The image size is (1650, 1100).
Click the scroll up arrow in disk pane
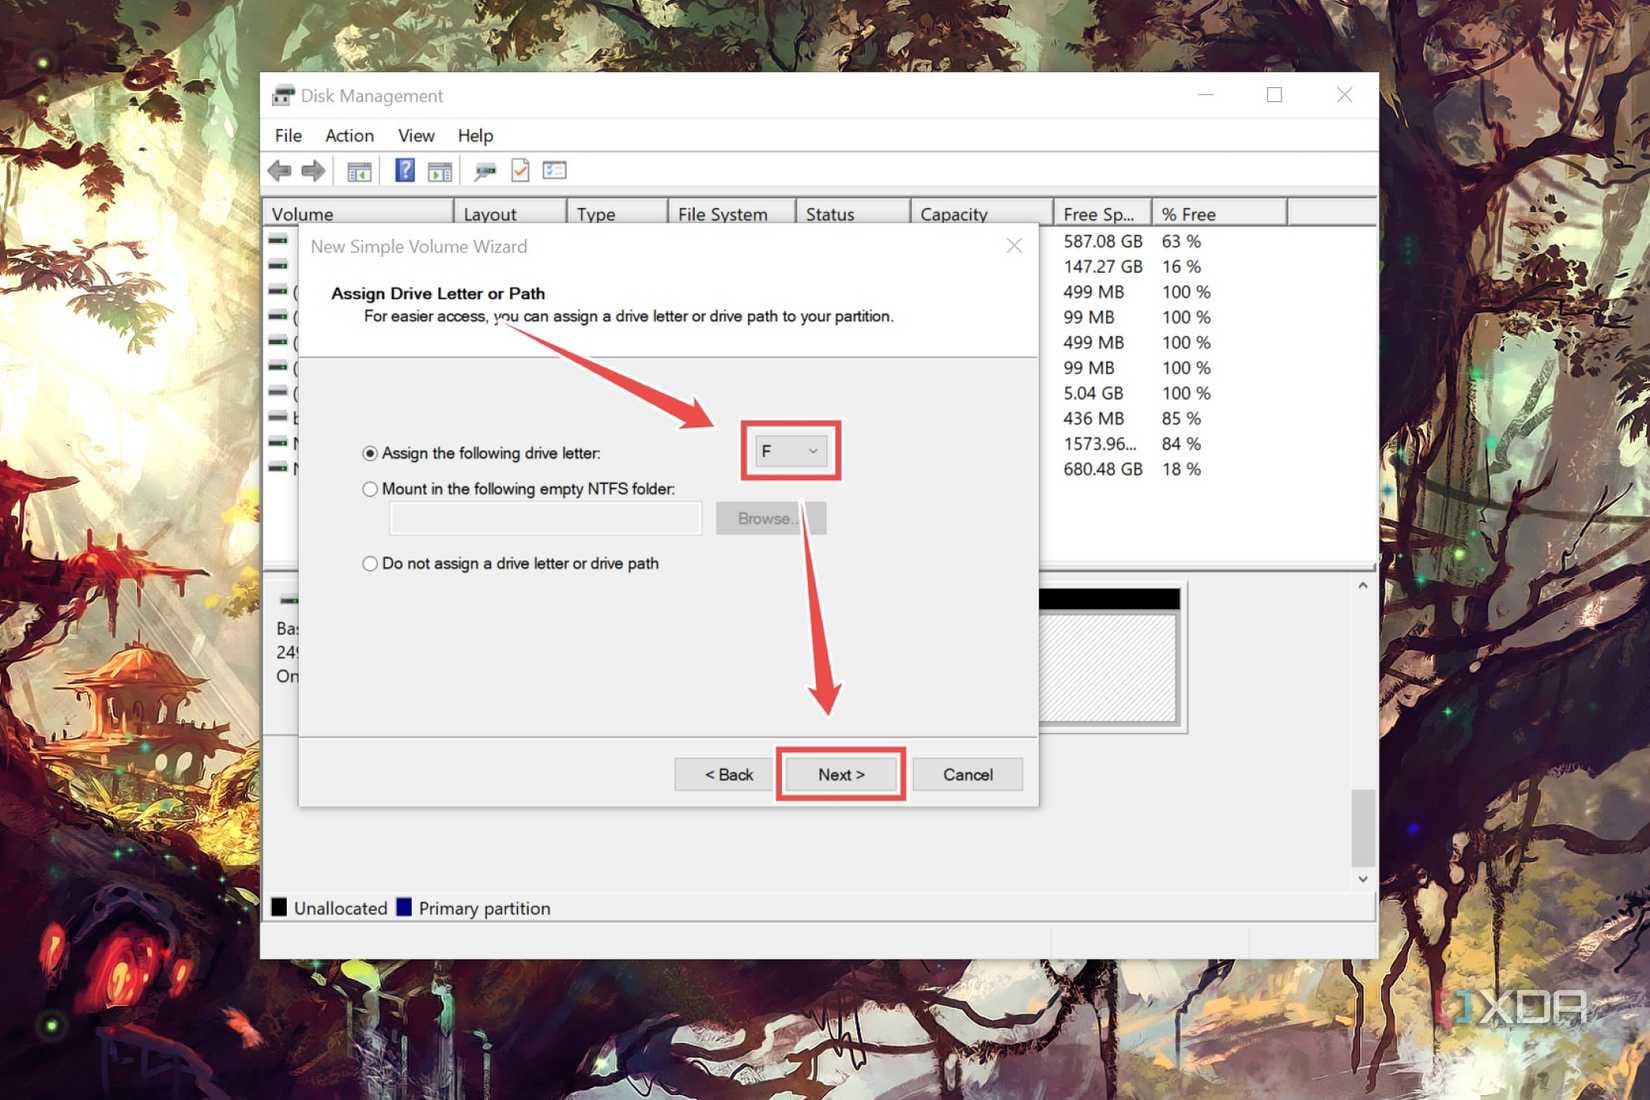click(x=1363, y=586)
